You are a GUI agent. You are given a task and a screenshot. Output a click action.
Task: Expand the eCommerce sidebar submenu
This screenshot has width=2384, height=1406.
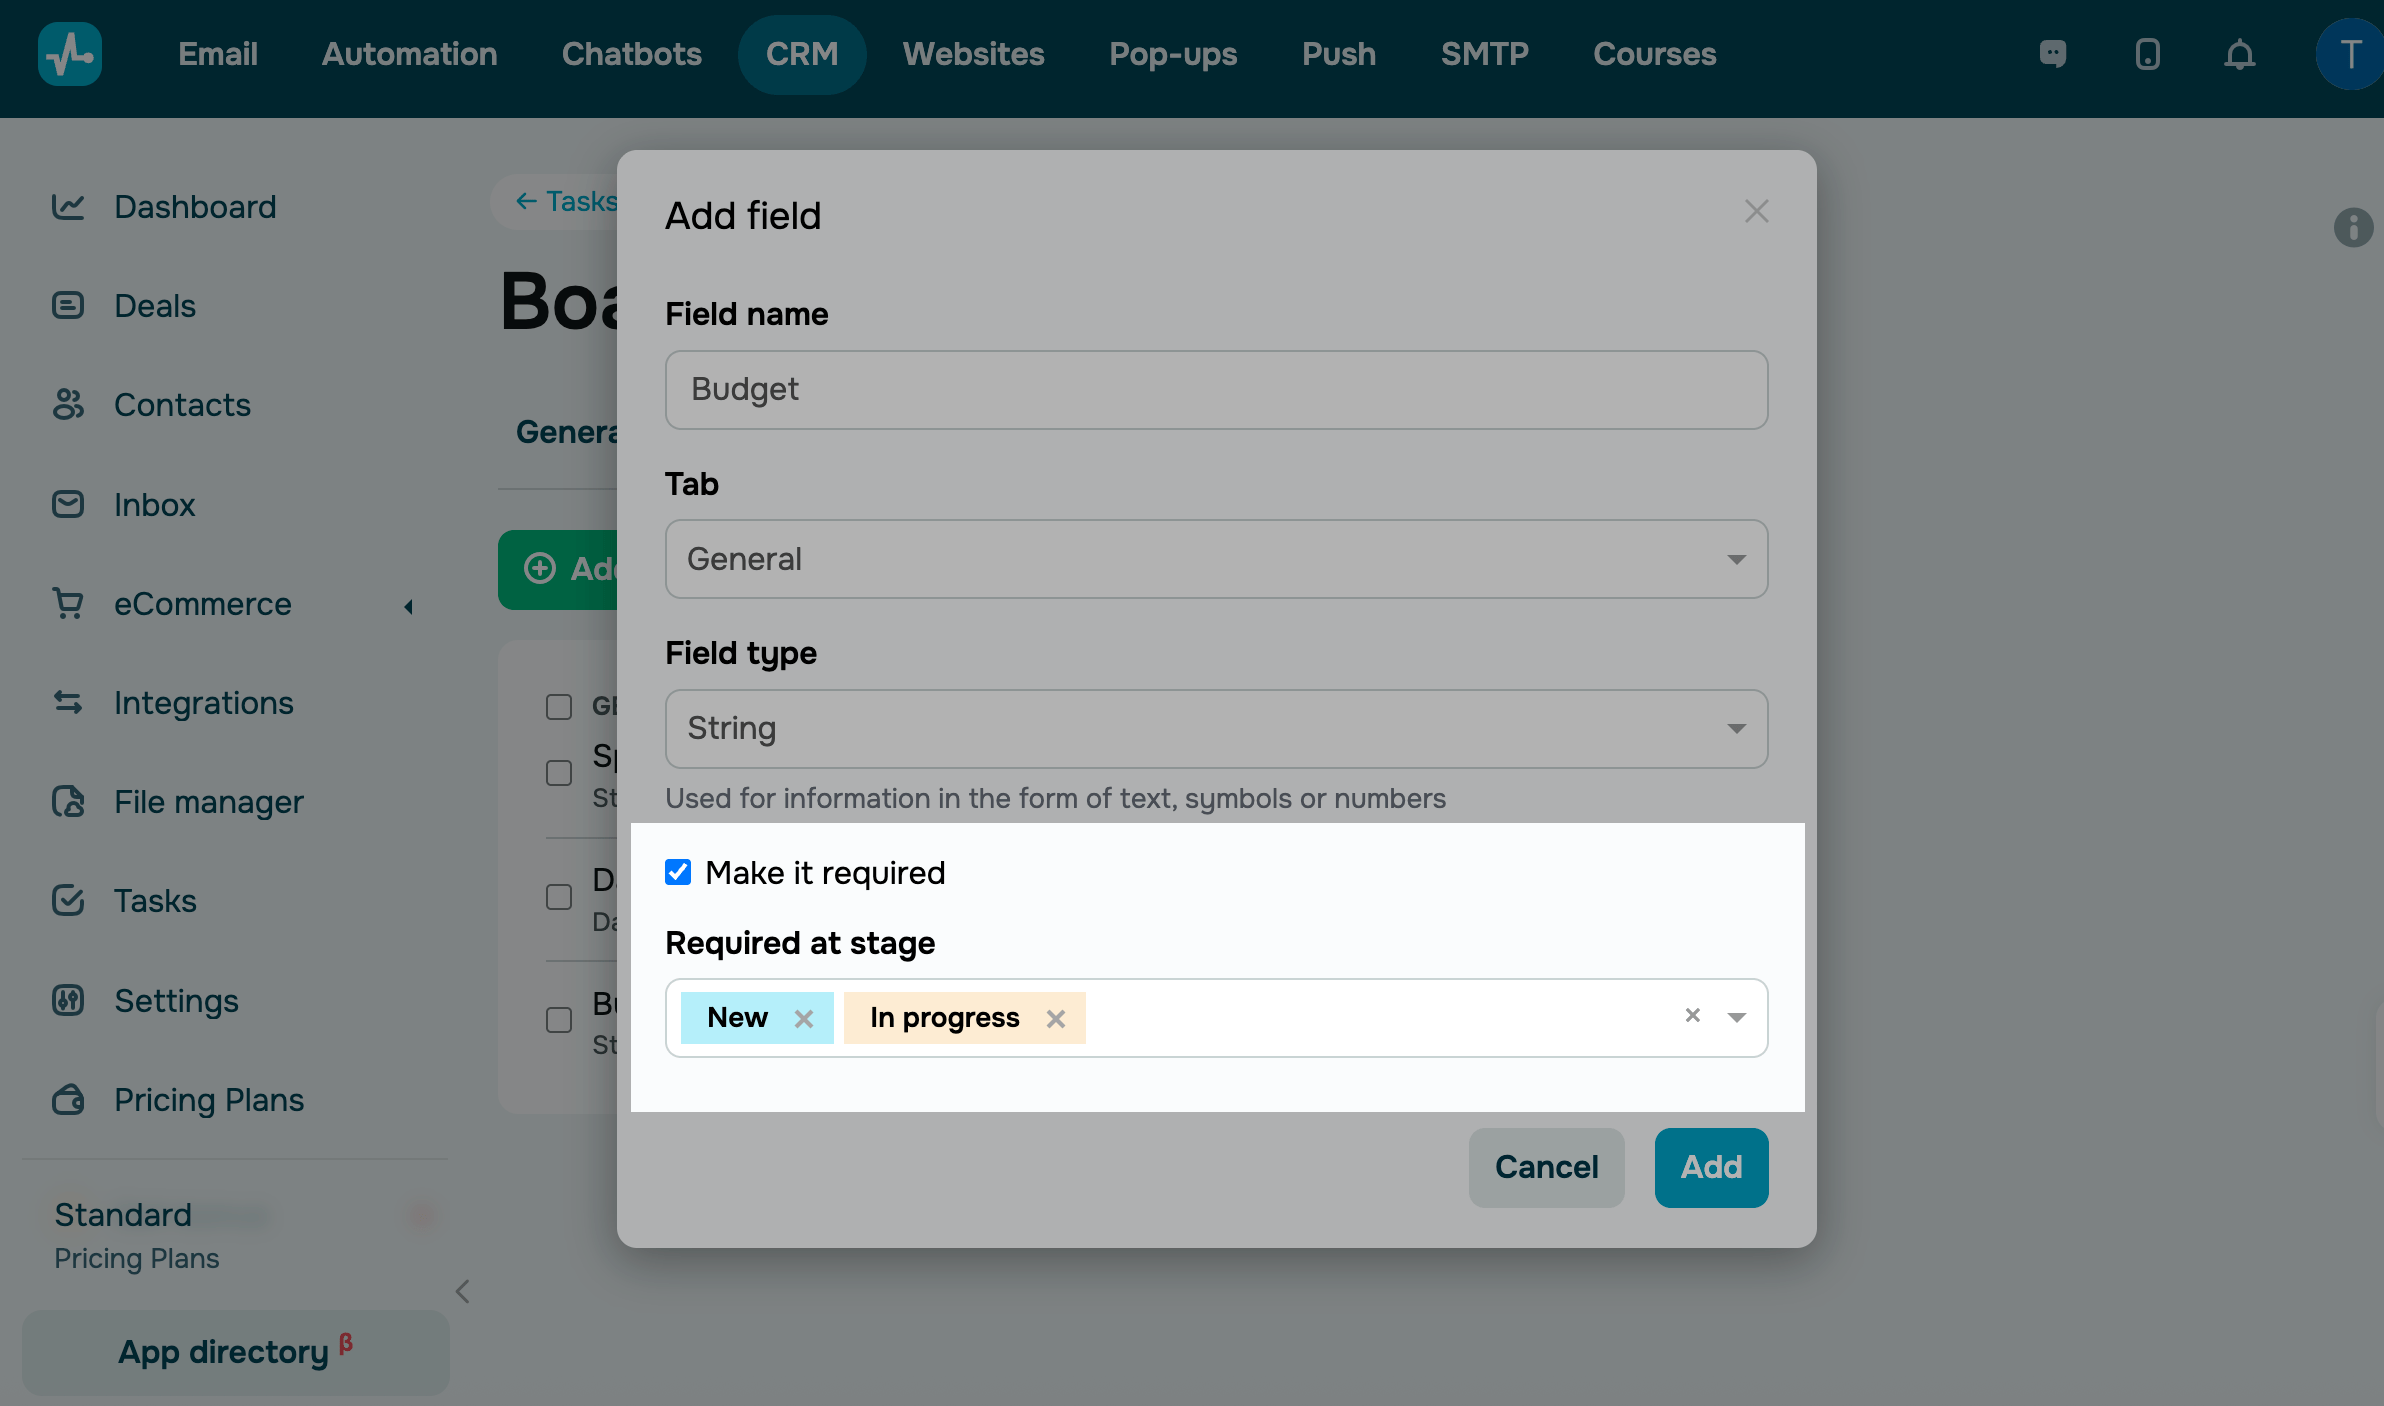pyautogui.click(x=408, y=606)
